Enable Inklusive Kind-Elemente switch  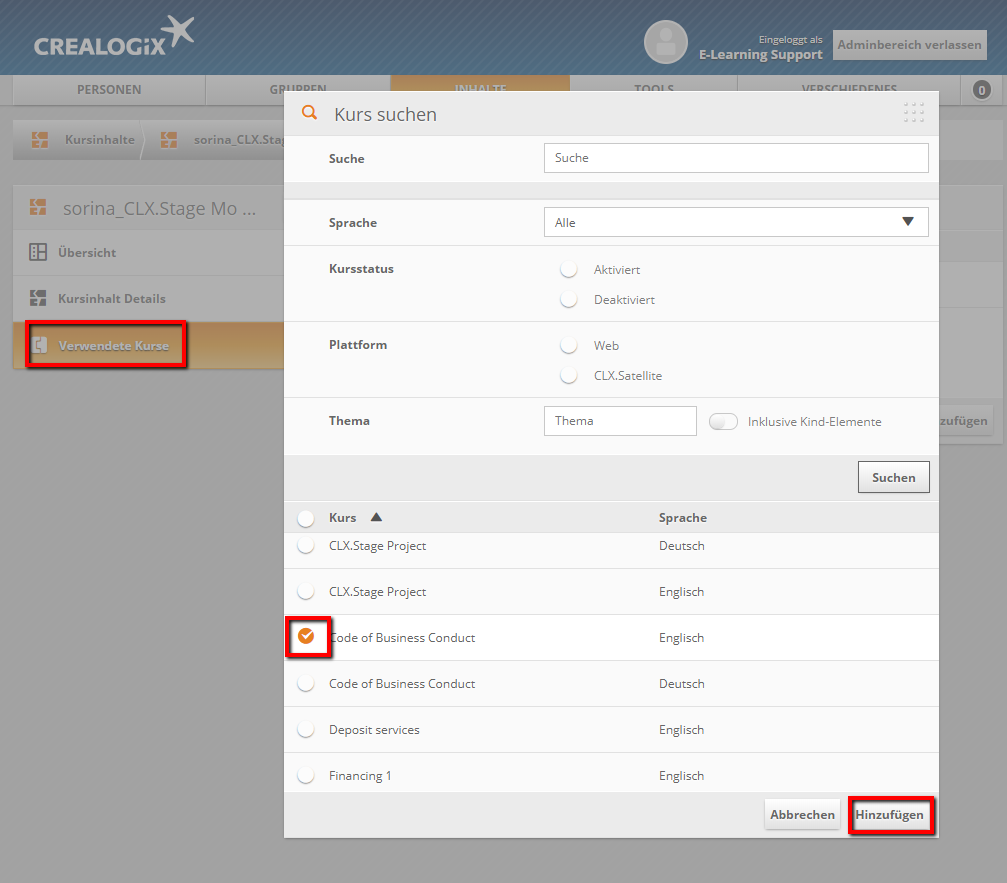(723, 422)
